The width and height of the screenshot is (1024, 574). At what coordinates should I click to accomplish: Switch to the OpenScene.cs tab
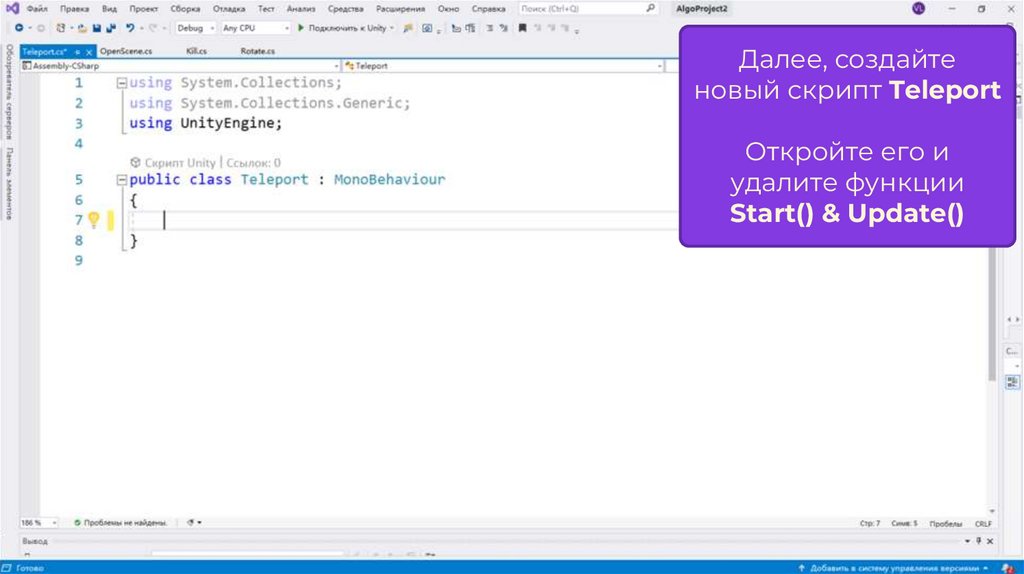[126, 51]
